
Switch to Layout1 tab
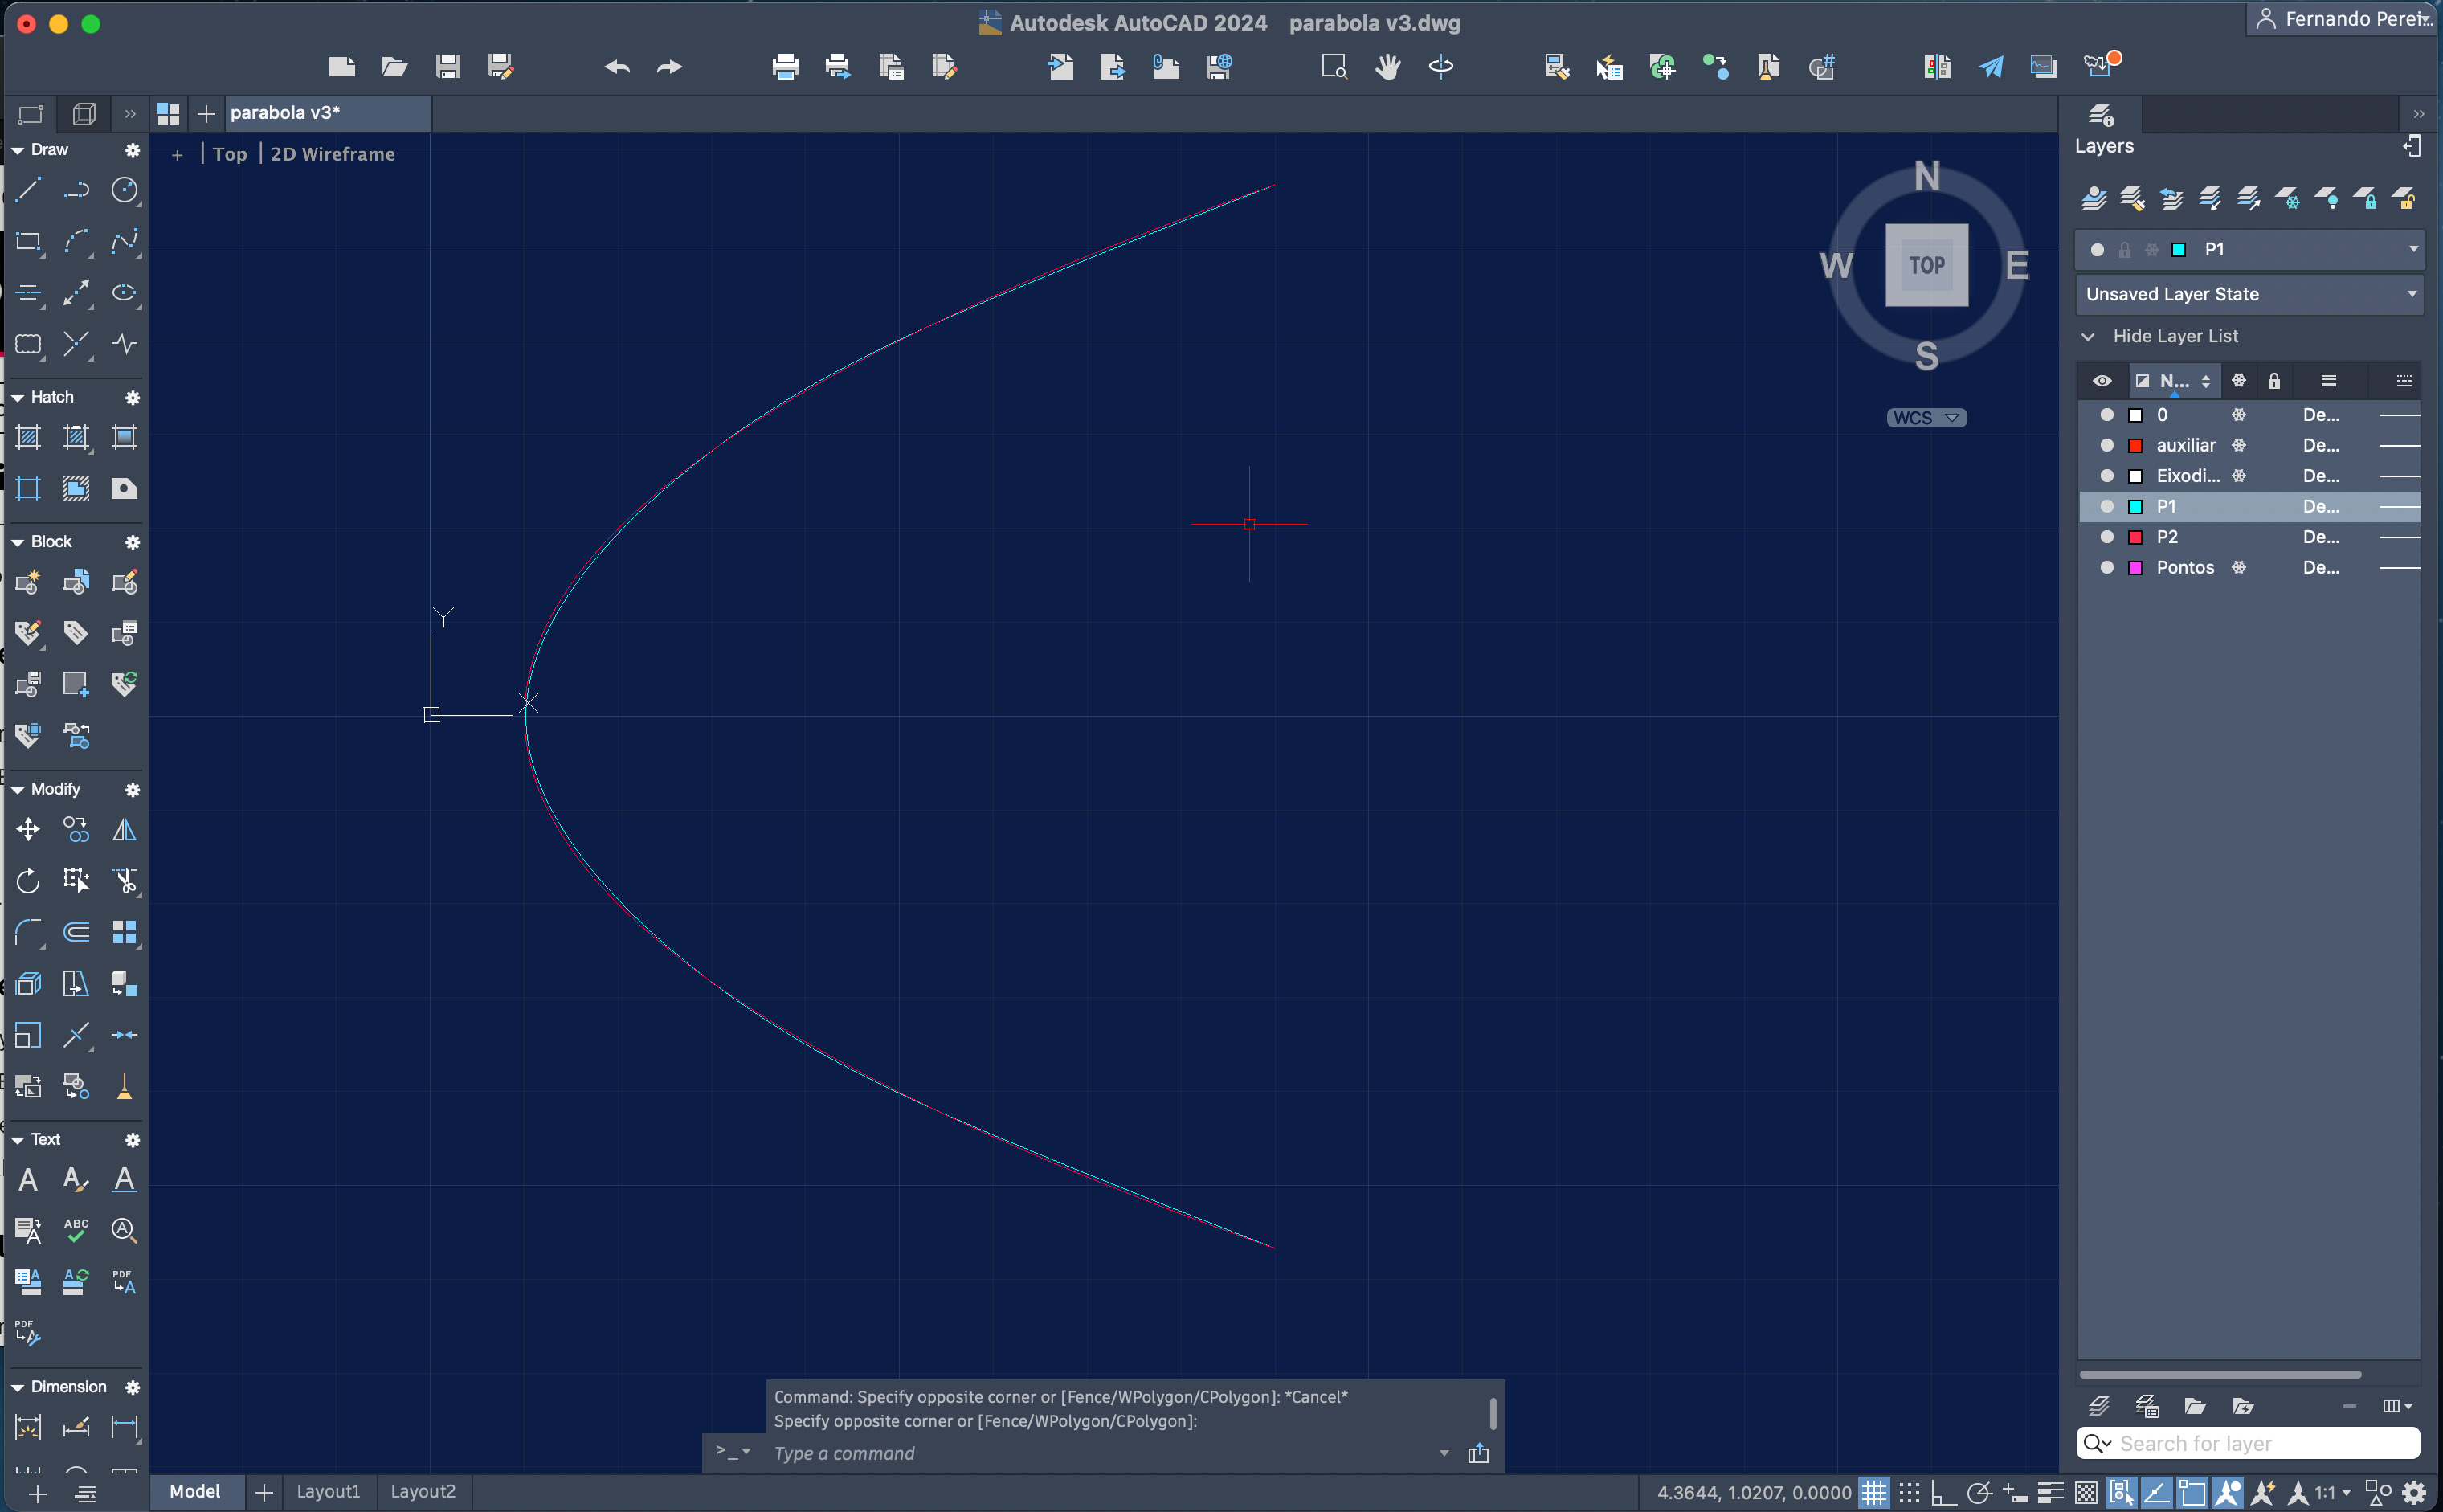[326, 1491]
